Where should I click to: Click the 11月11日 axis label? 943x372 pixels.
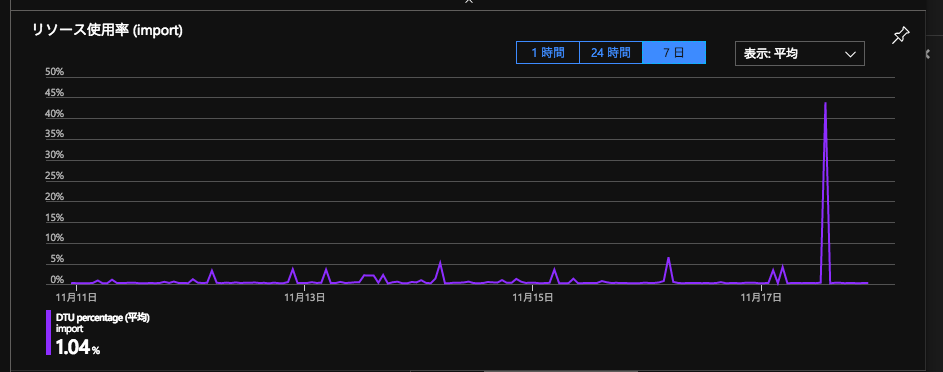[76, 296]
